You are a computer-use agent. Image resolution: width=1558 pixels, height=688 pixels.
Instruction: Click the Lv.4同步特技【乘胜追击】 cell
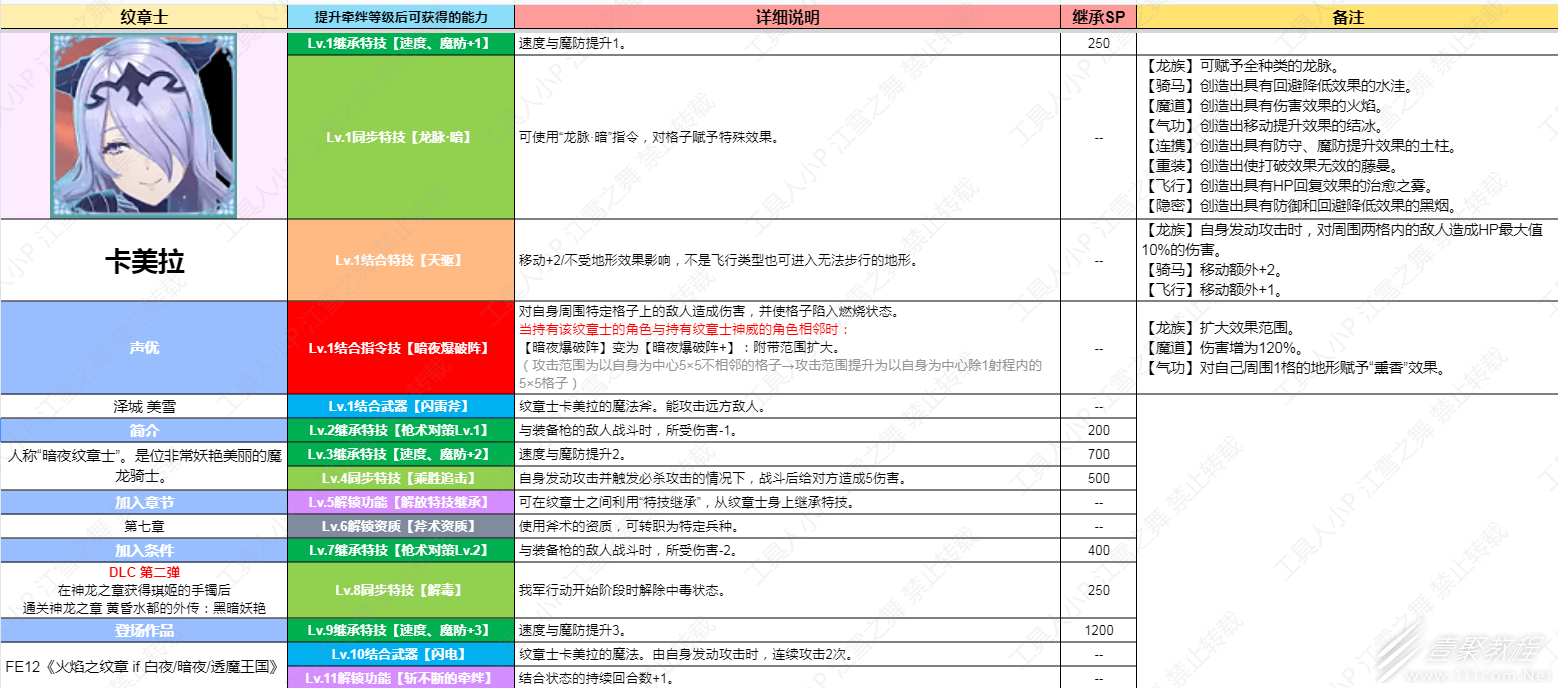pyautogui.click(x=401, y=478)
